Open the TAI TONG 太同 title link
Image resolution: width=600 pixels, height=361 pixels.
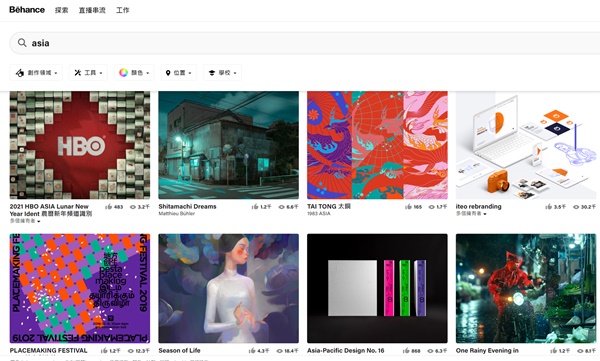click(x=329, y=207)
